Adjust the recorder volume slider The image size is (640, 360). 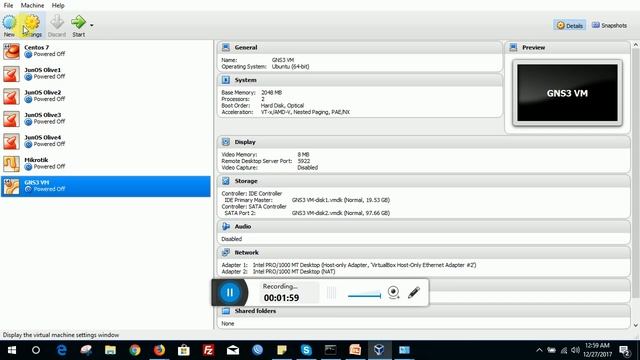pos(364,295)
